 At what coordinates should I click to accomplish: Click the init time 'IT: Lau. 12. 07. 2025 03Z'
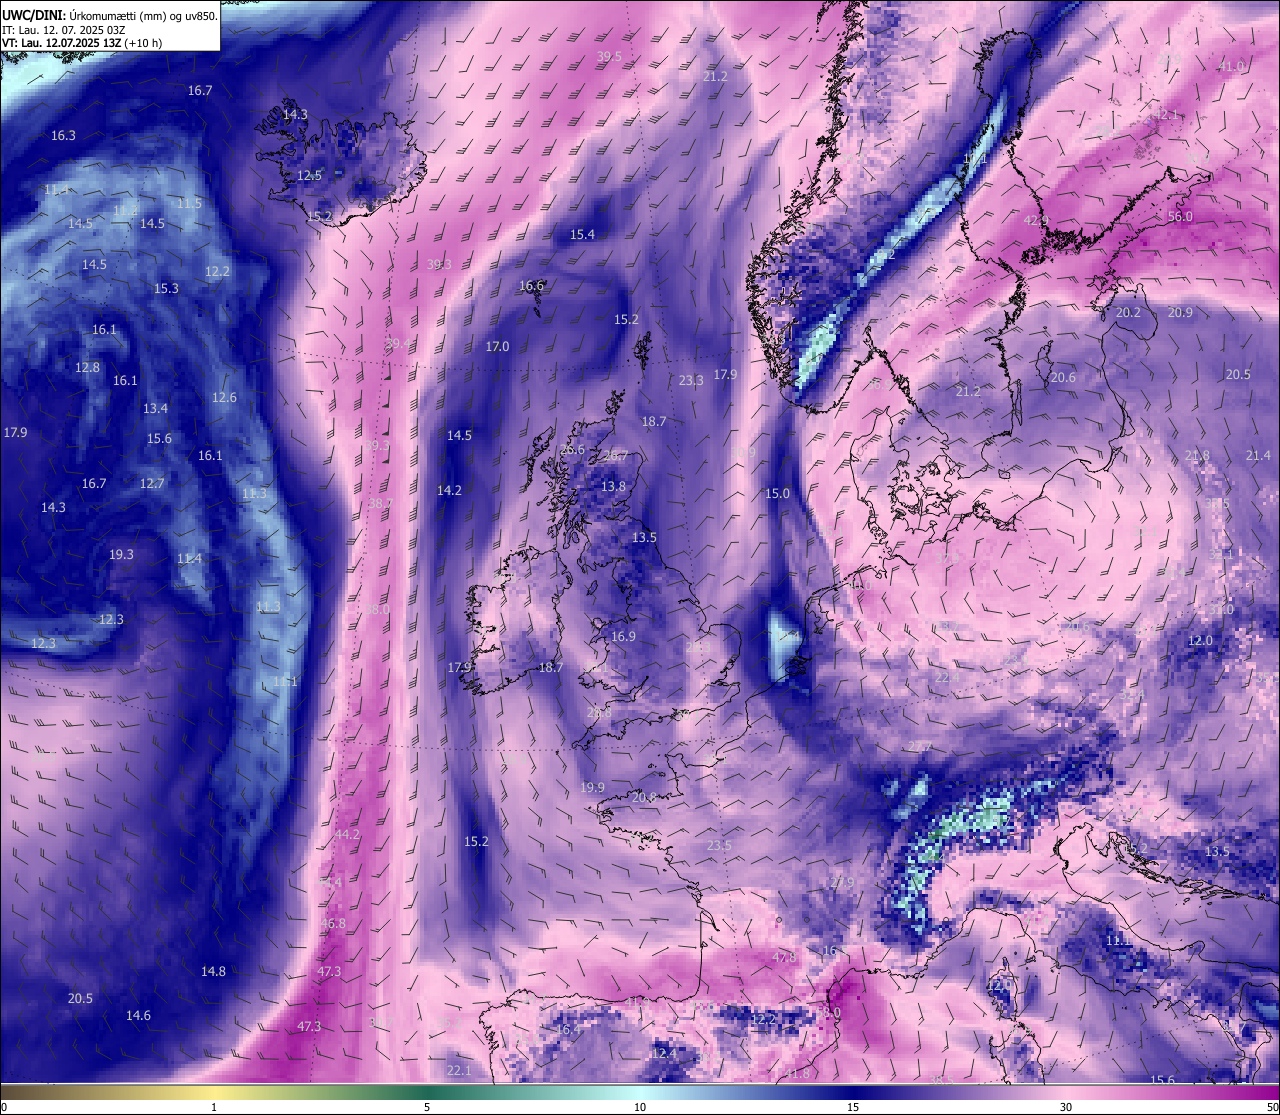click(64, 30)
